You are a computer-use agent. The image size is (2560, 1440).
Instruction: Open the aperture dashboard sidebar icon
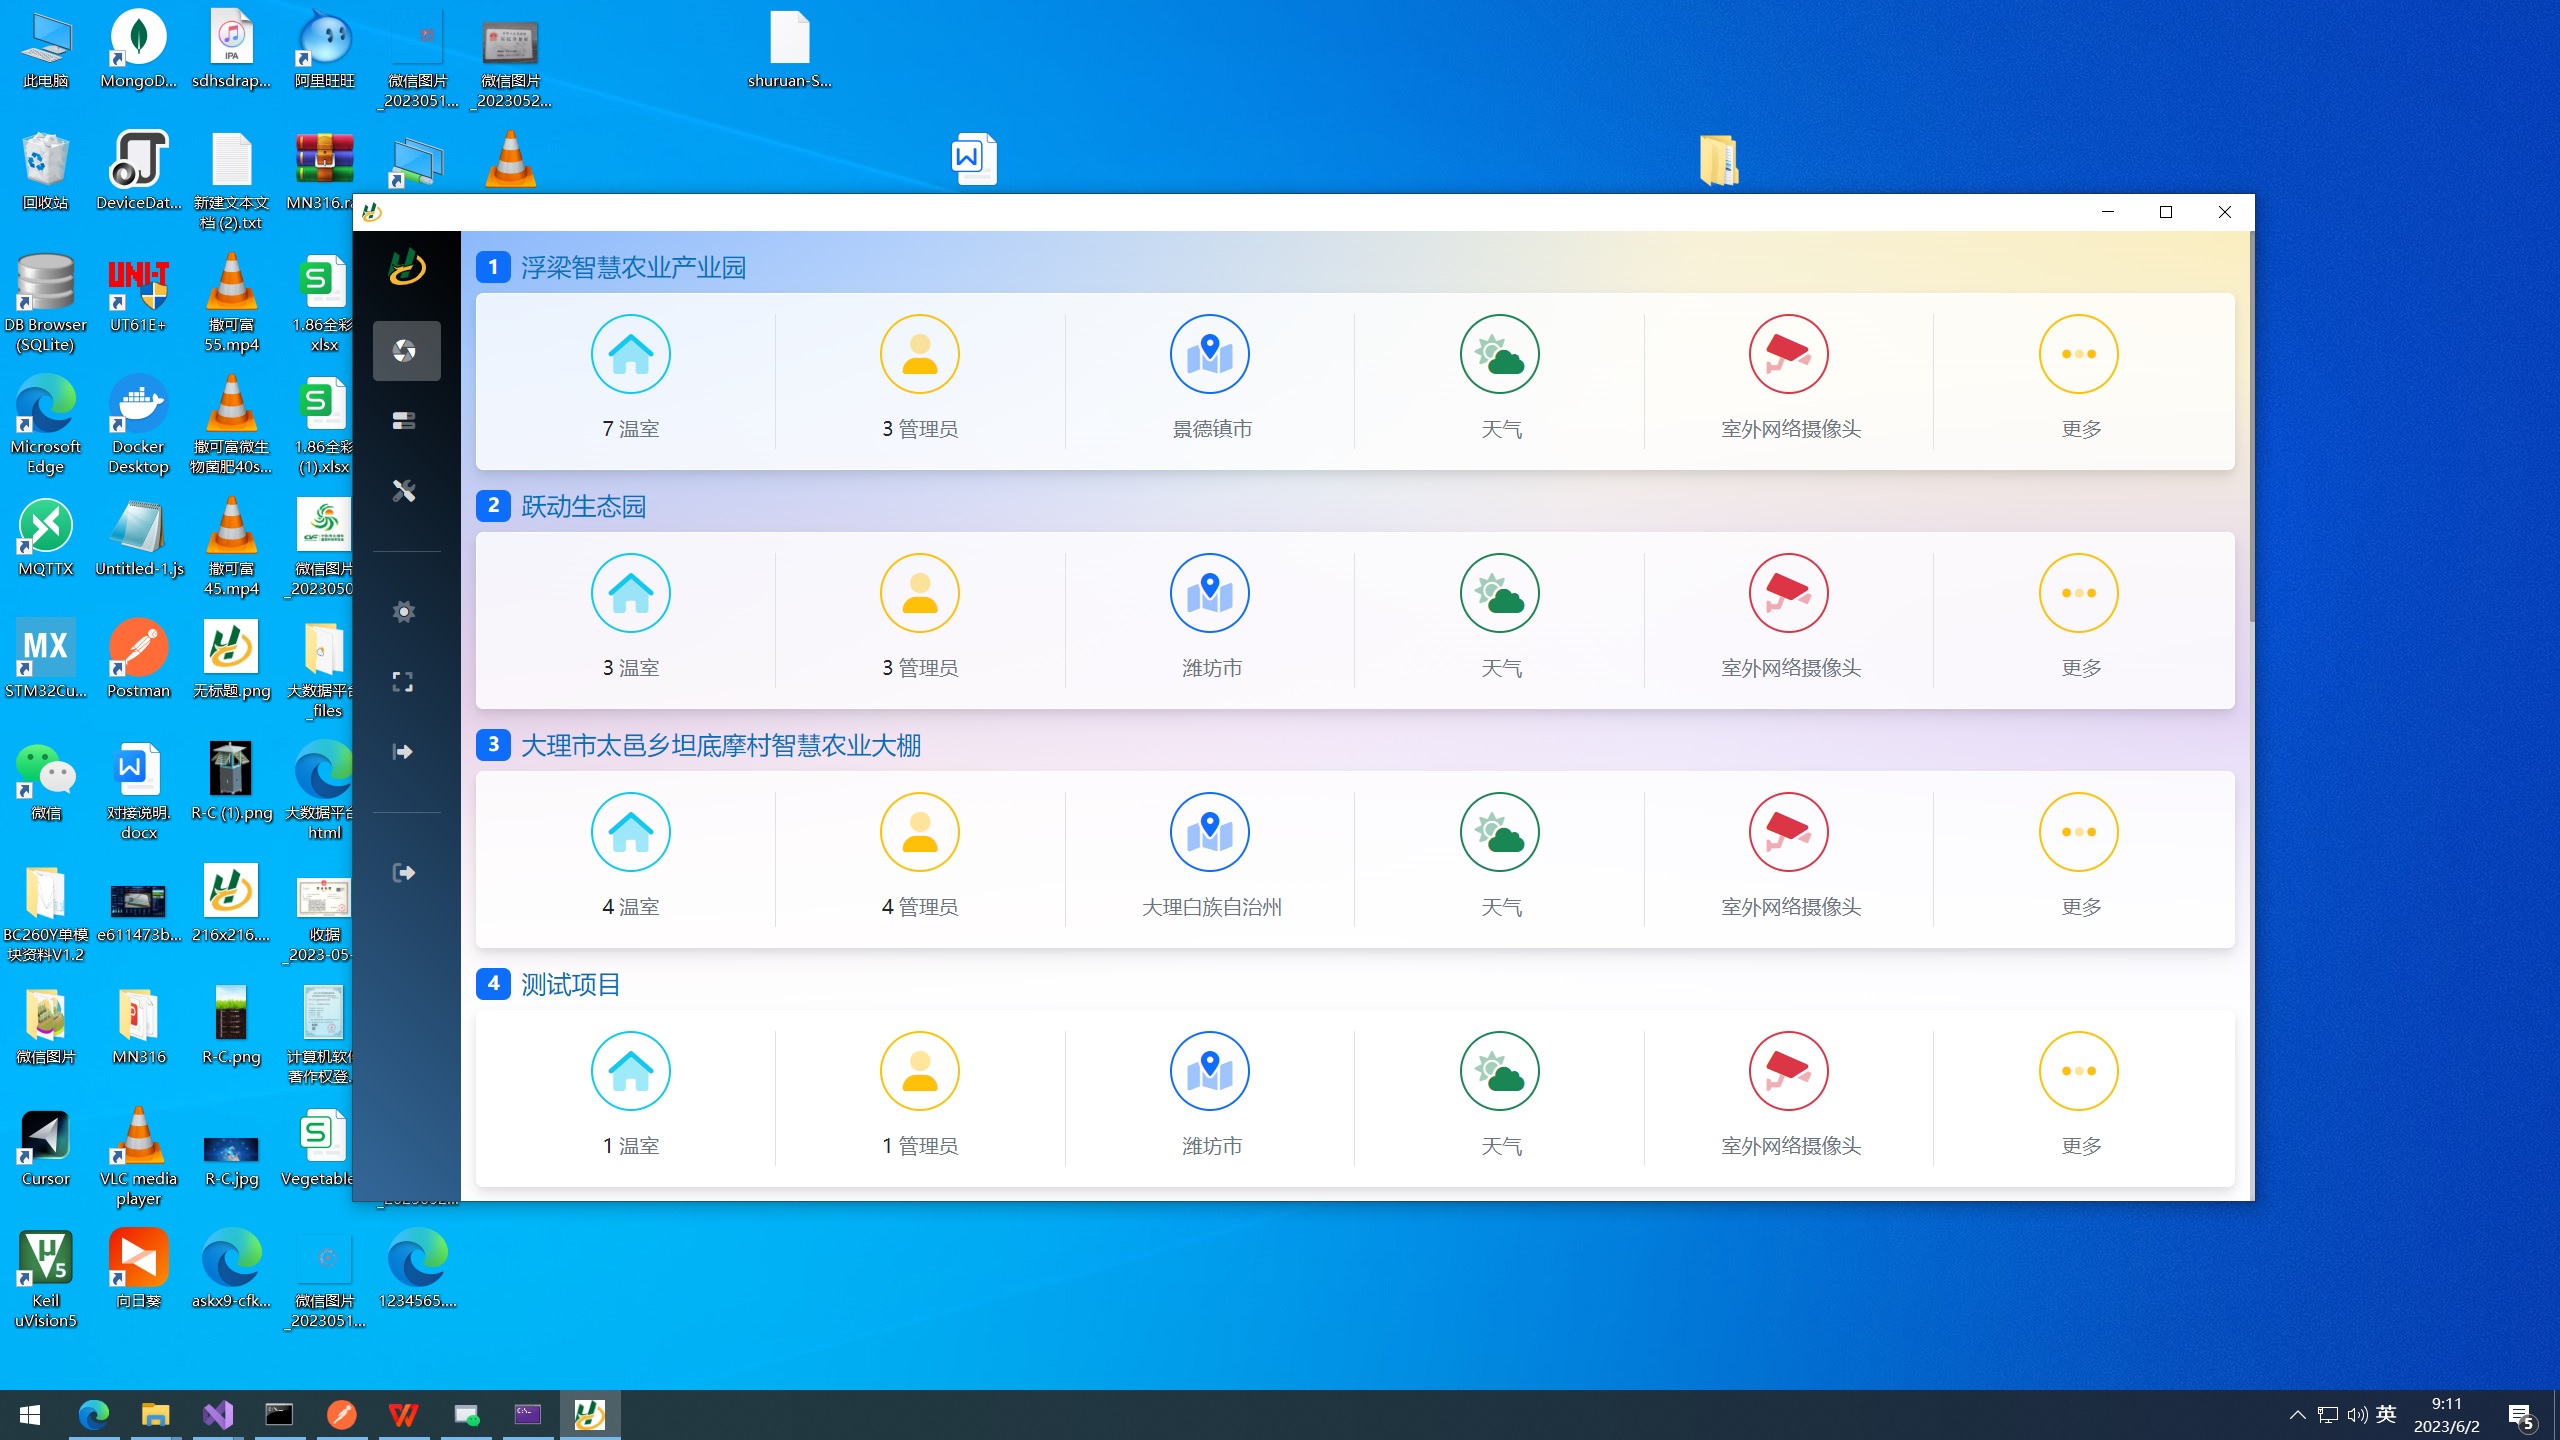click(x=405, y=351)
